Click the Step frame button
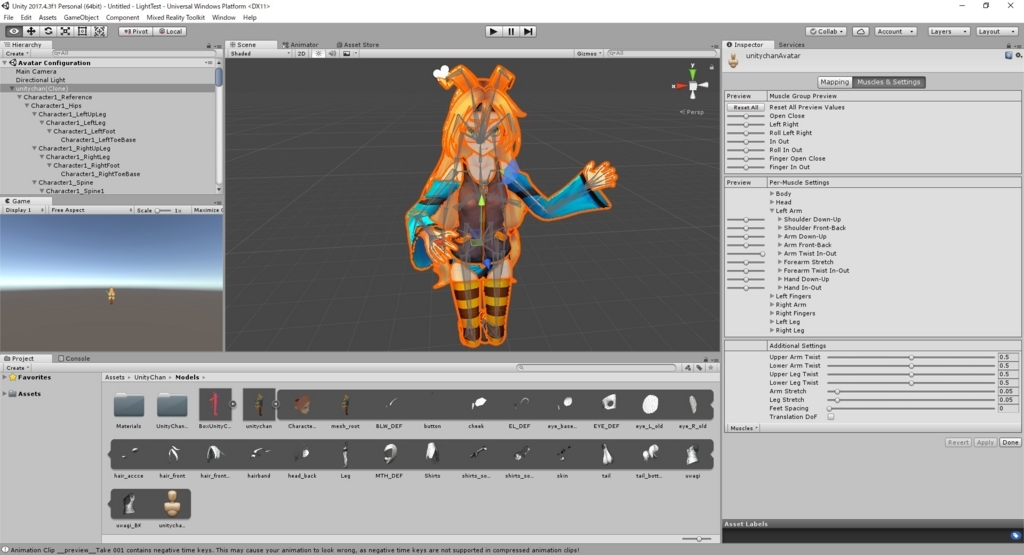The image size is (1024, 555). point(528,31)
